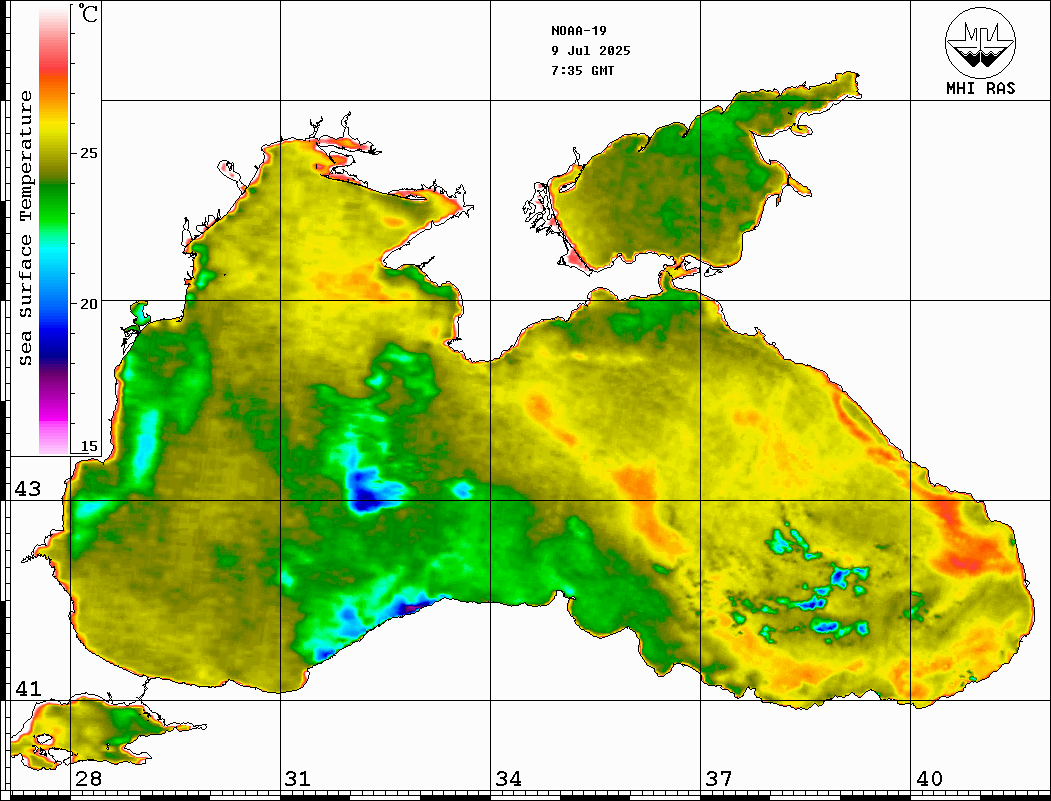This screenshot has height=801, width=1051.
Task: Click the sea surface temperature color bar
Action: [x=54, y=230]
